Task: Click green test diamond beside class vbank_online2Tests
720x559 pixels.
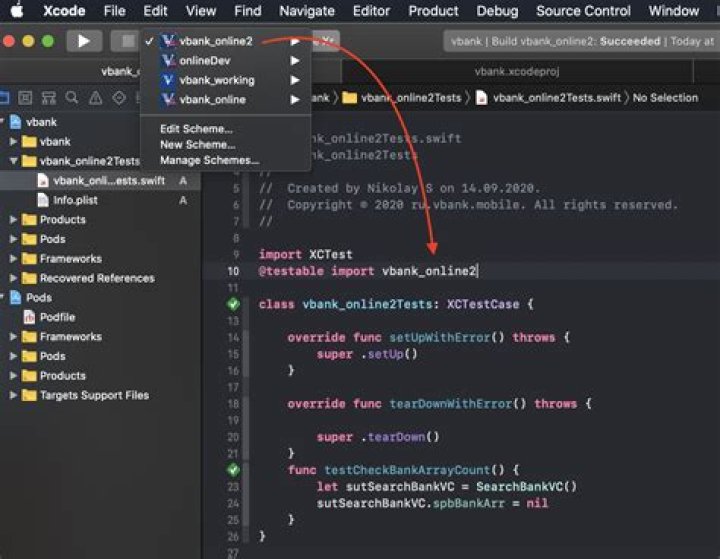Action: click(x=233, y=304)
